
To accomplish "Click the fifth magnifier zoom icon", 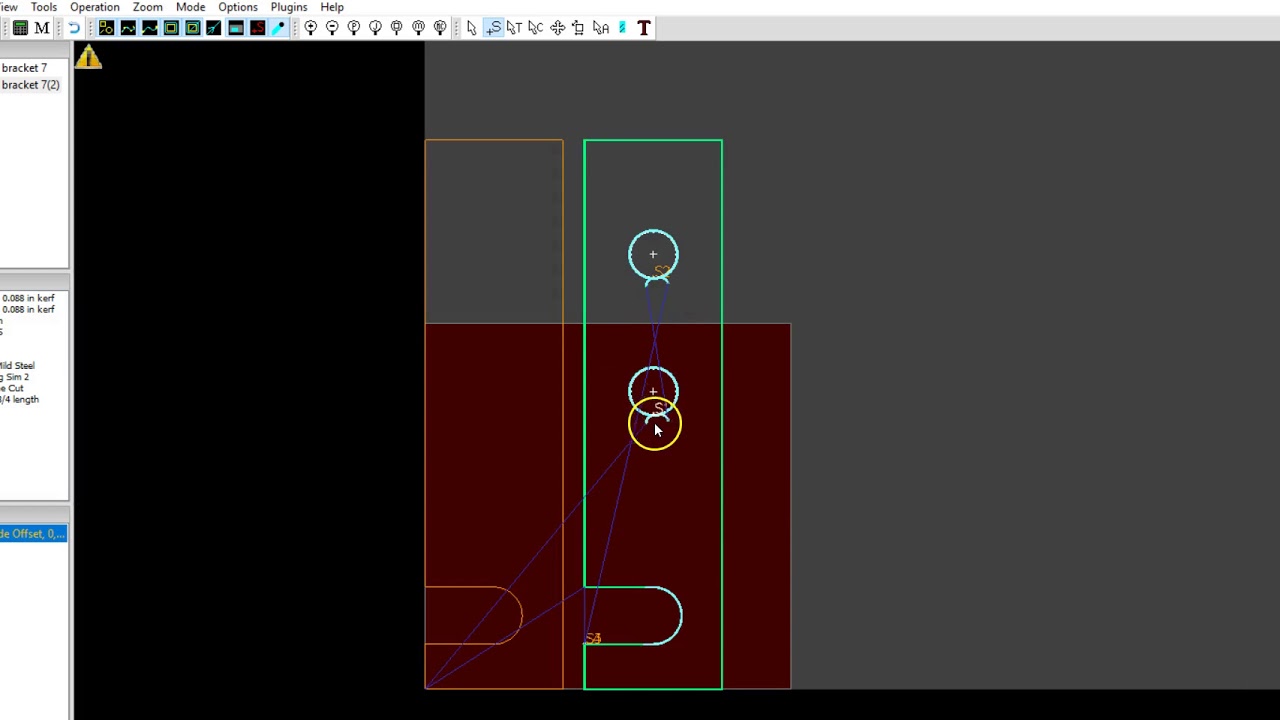I will pos(397,28).
